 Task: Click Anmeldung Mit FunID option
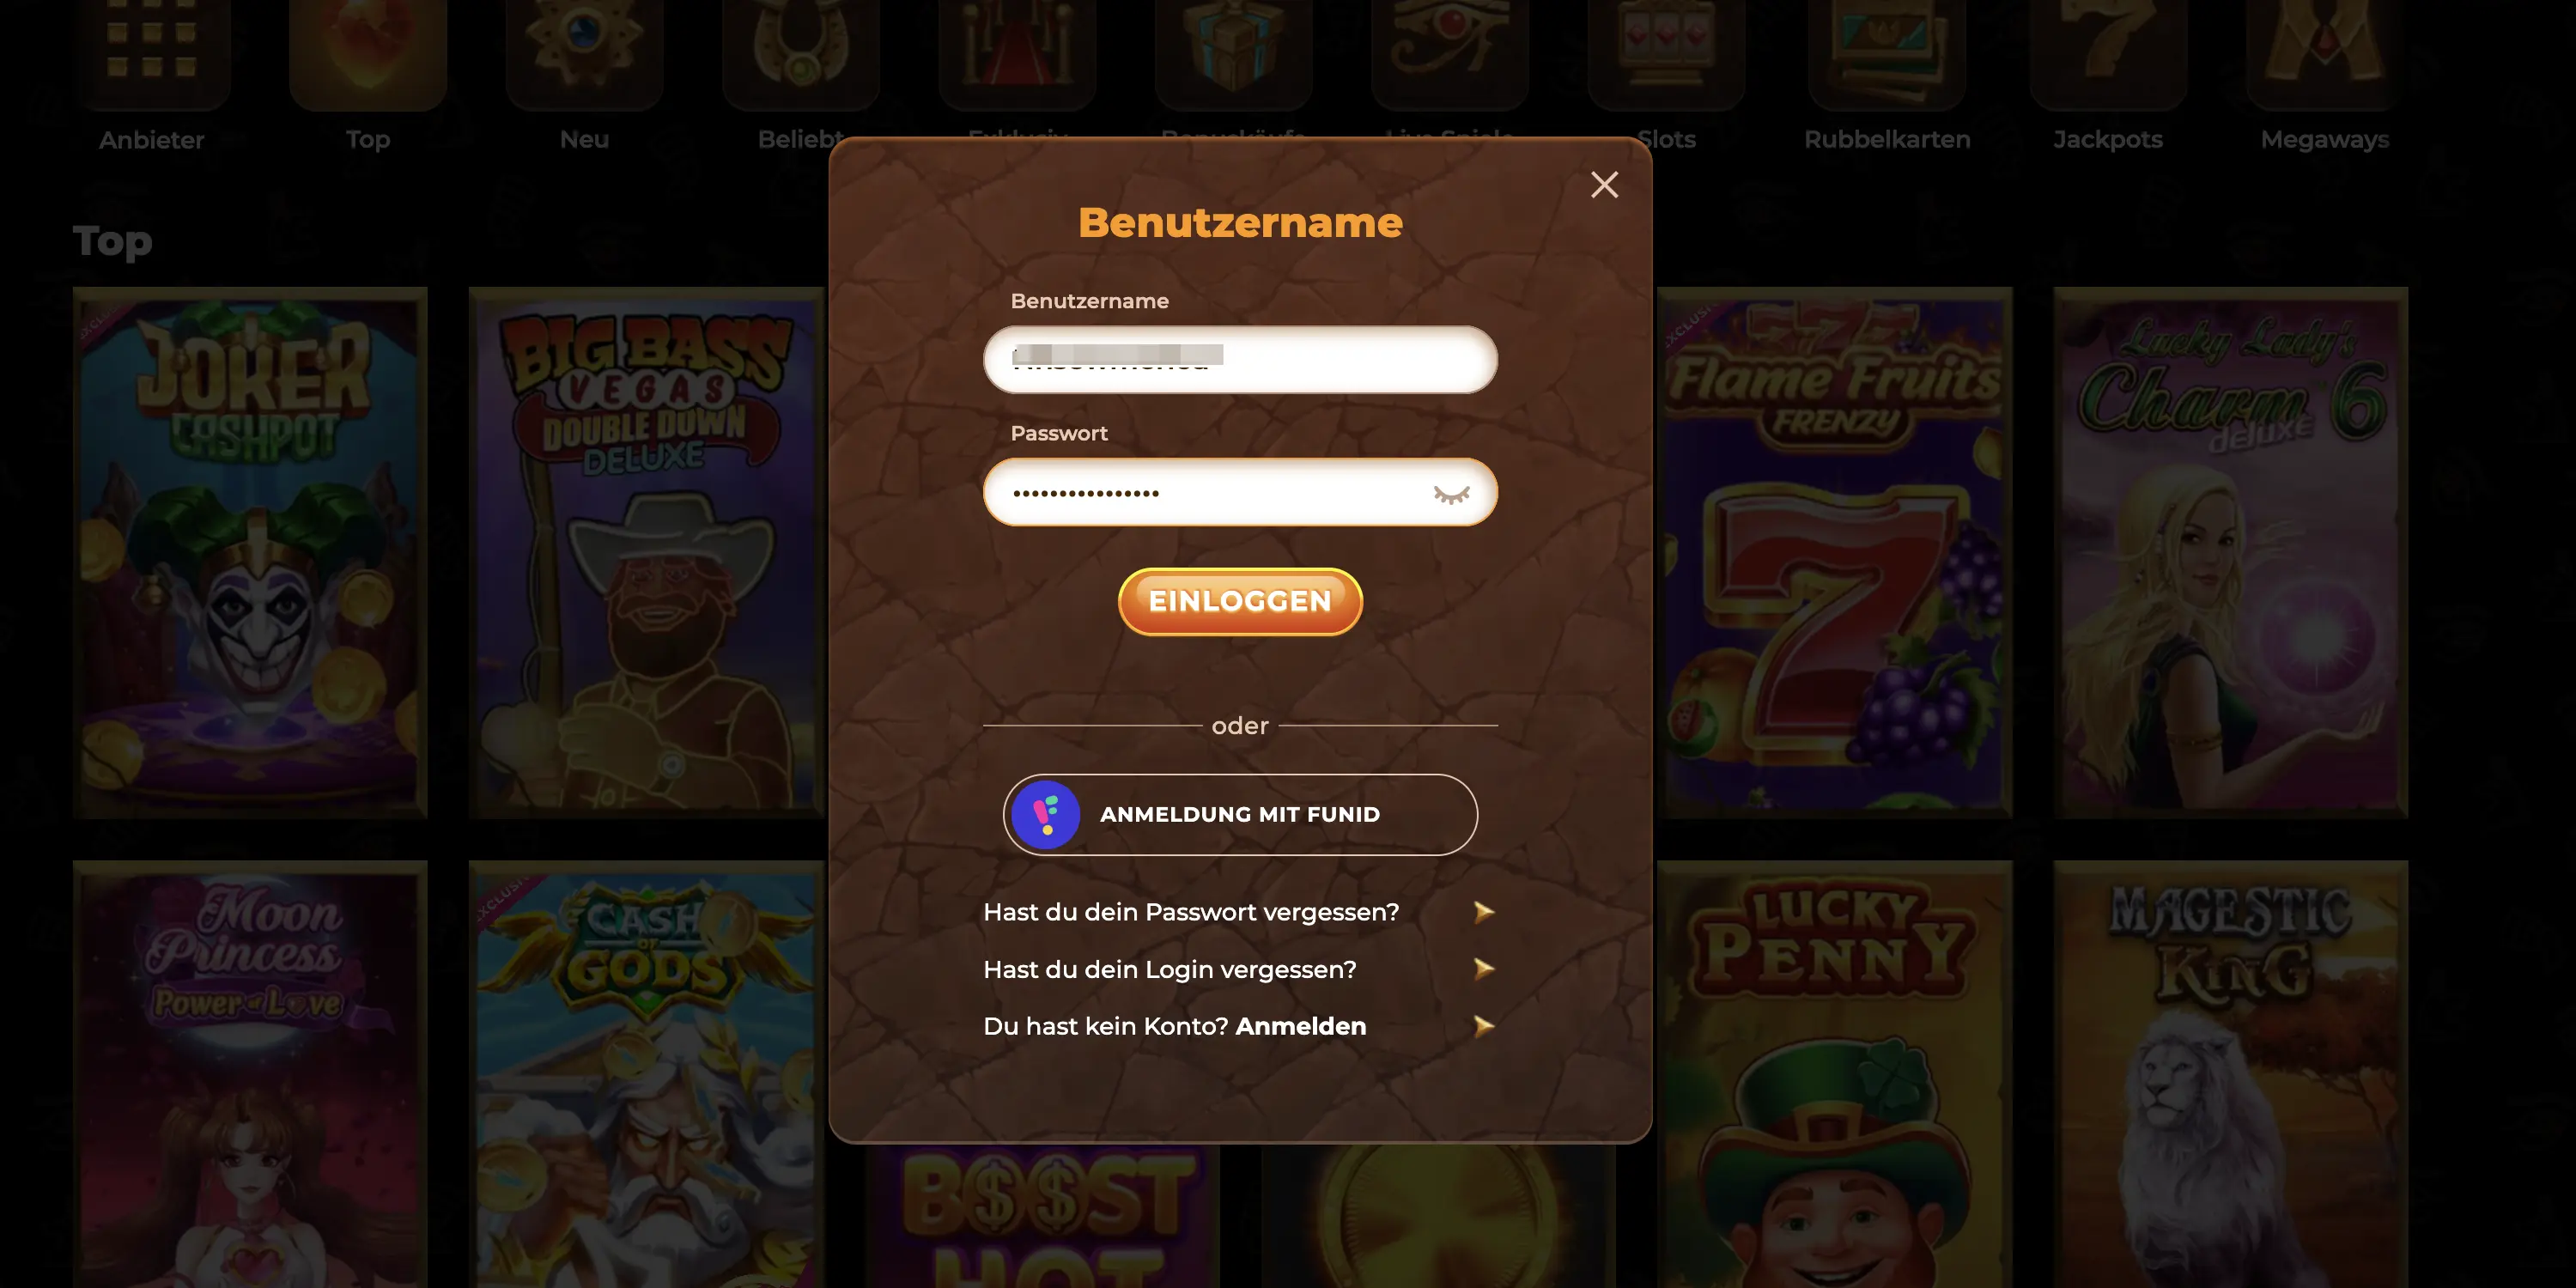coord(1241,813)
